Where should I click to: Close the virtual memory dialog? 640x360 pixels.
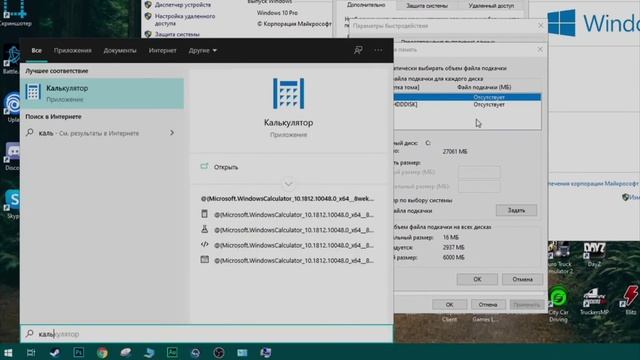(x=540, y=49)
